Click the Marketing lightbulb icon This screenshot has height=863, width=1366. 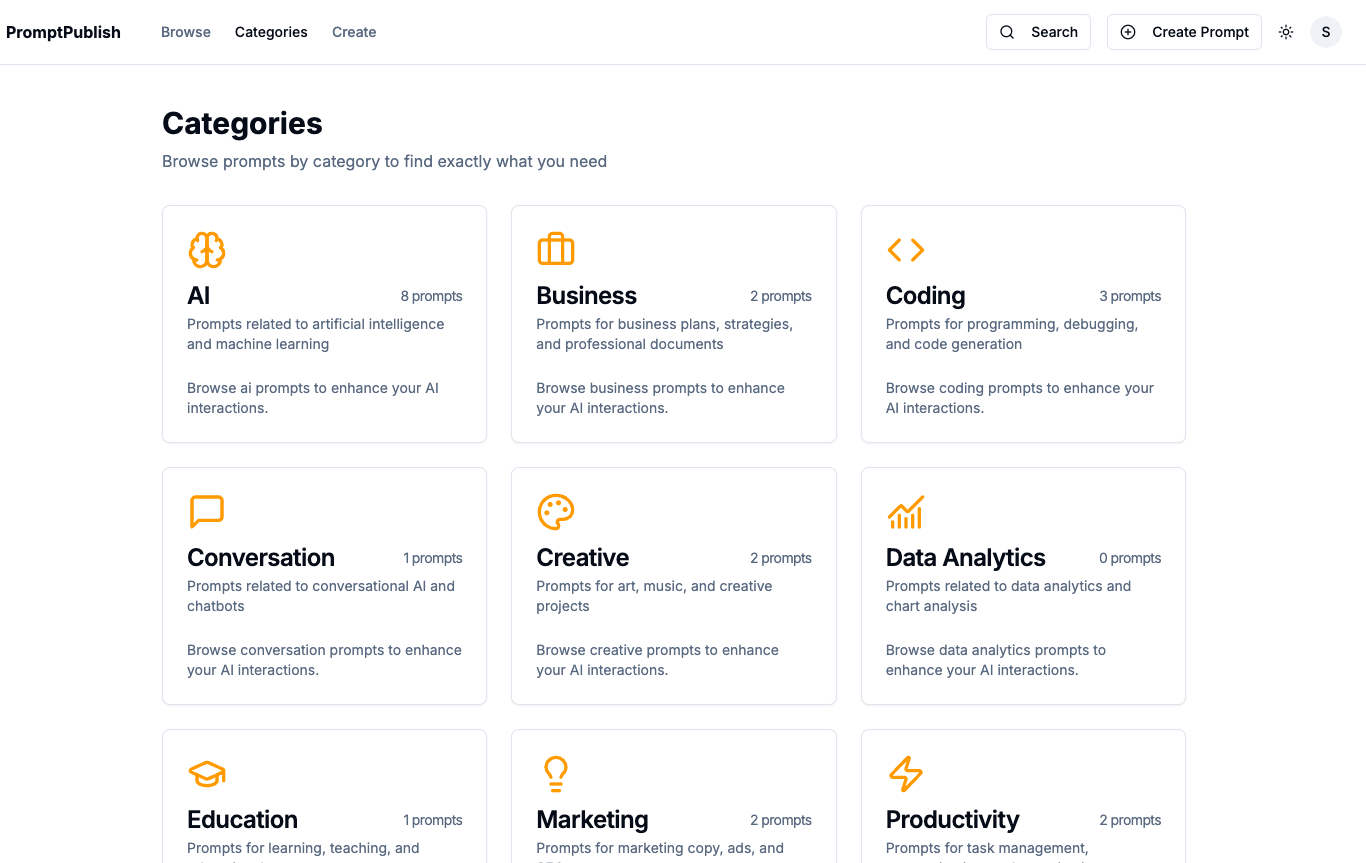point(556,774)
